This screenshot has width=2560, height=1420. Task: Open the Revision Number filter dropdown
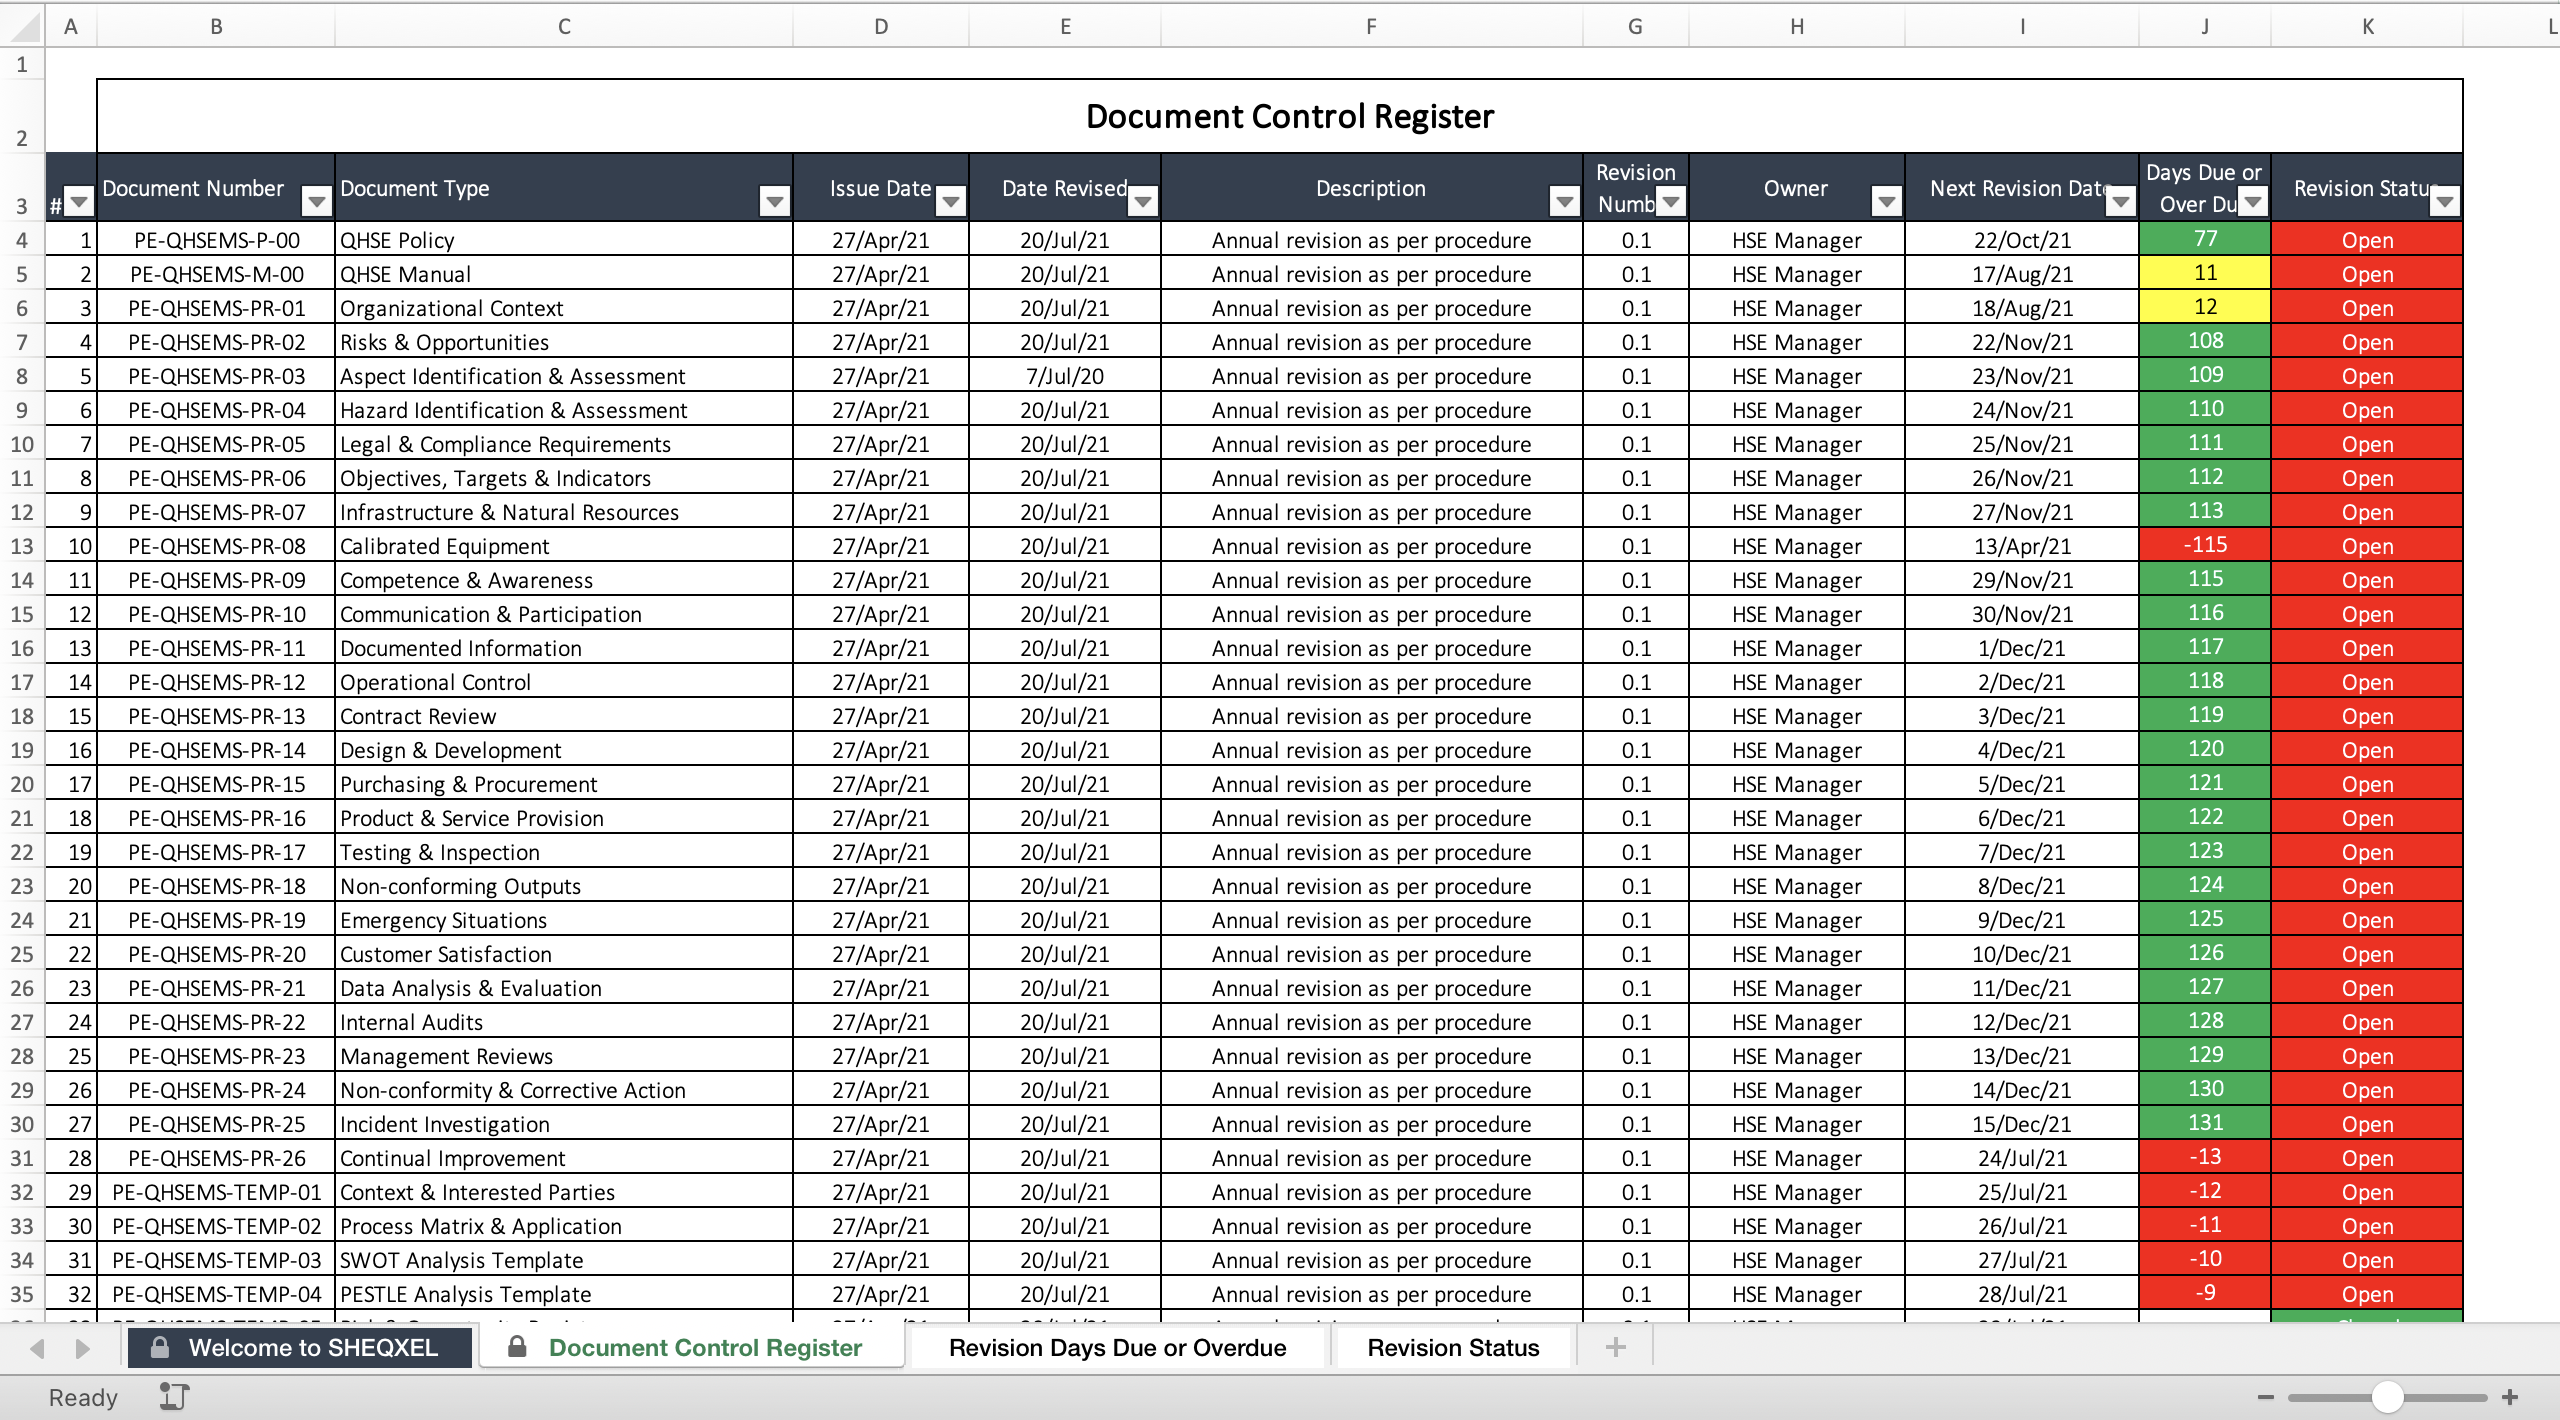click(1671, 203)
